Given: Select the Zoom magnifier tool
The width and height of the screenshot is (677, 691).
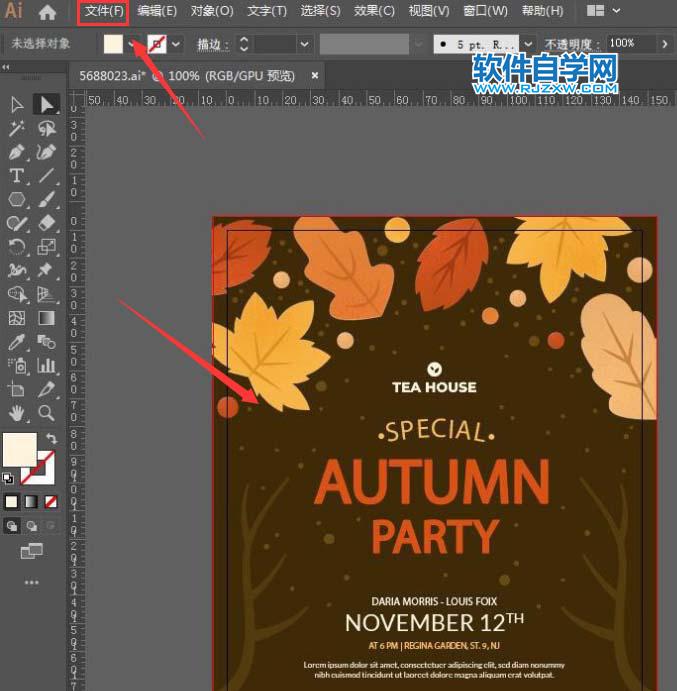Looking at the screenshot, I should [x=46, y=413].
